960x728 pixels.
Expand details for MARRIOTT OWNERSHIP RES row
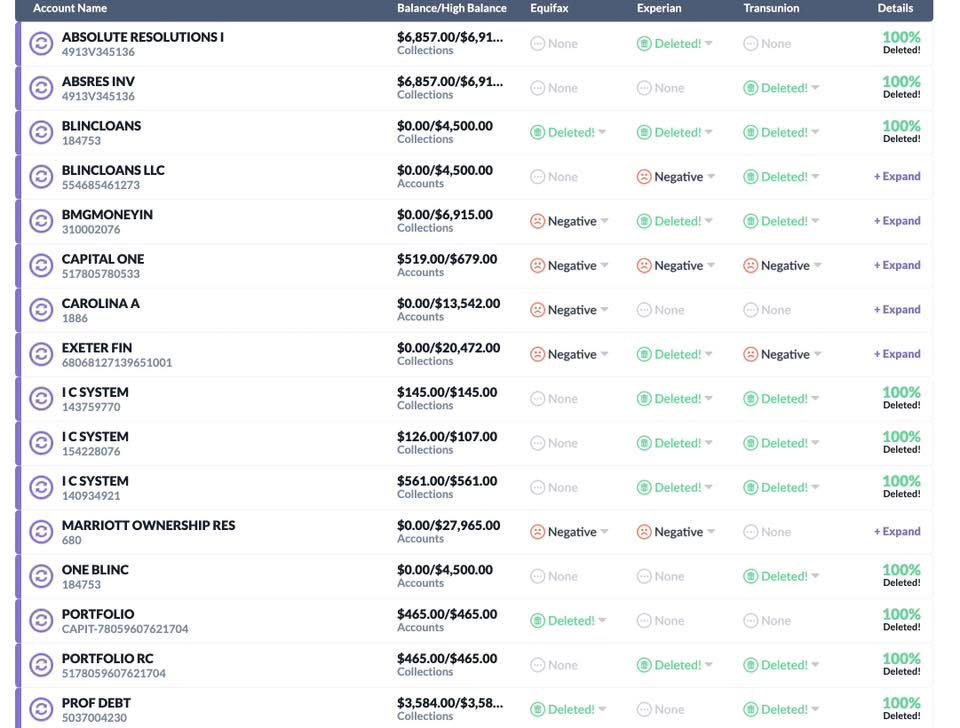(897, 532)
